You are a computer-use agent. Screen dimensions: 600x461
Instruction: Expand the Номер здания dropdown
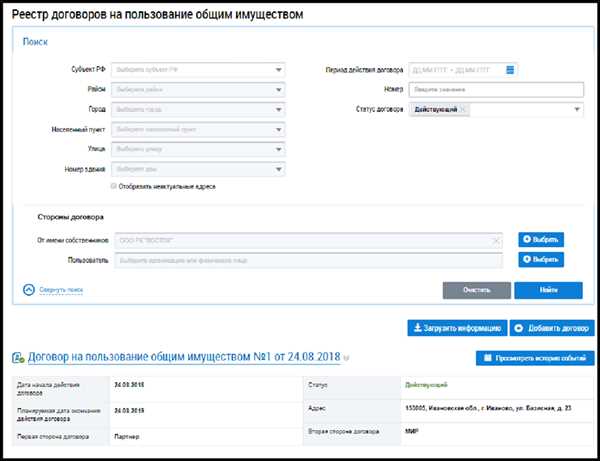tap(198, 169)
